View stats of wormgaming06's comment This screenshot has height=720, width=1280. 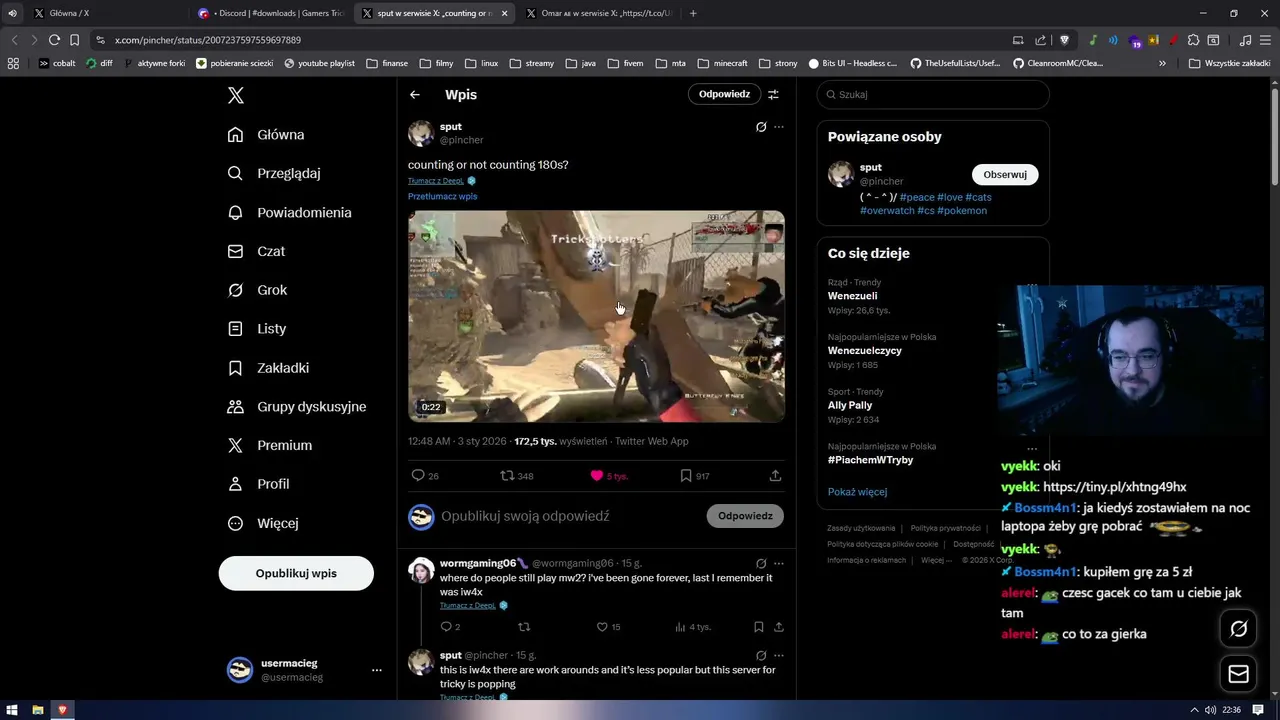(692, 627)
